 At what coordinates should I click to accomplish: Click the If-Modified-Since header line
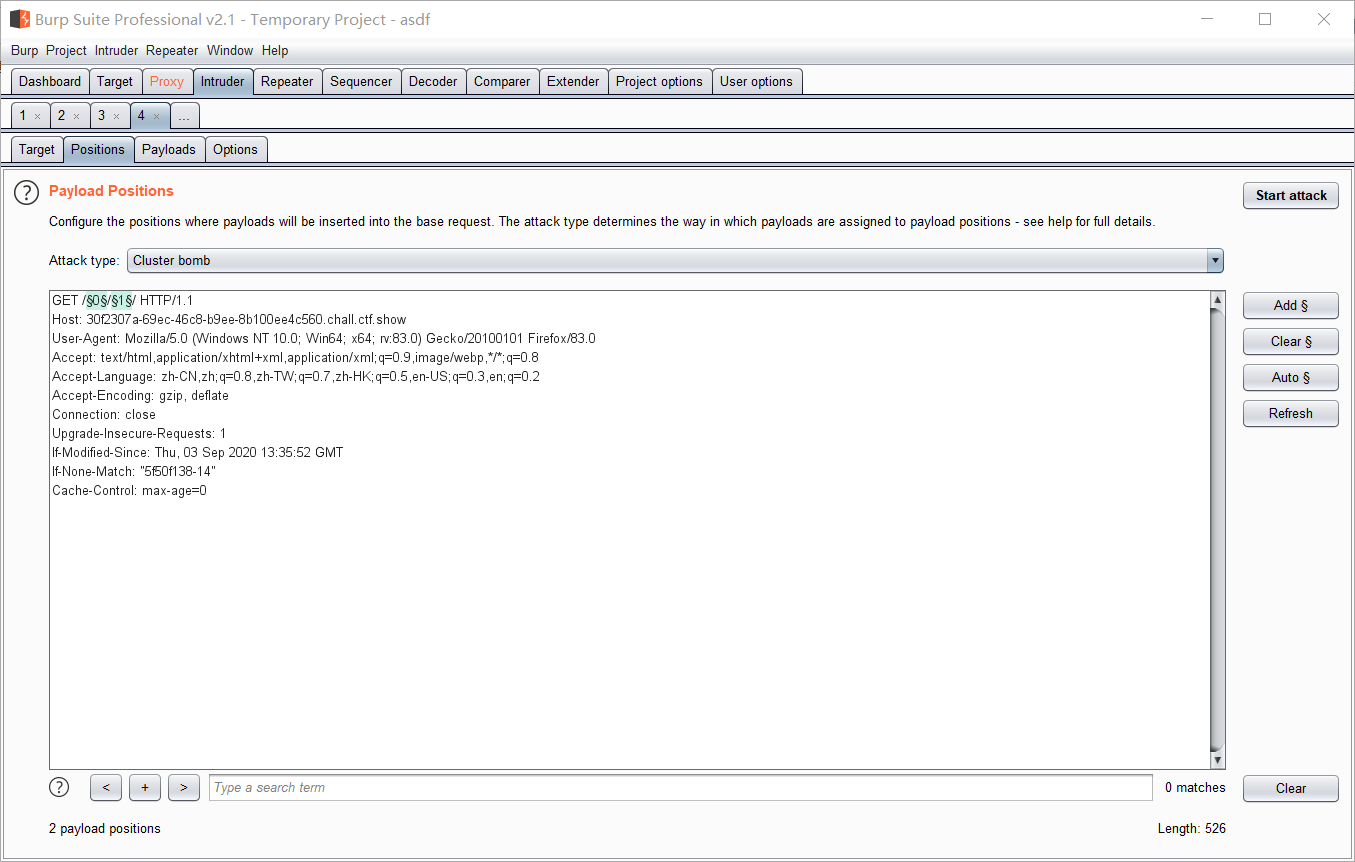pyautogui.click(x=197, y=453)
